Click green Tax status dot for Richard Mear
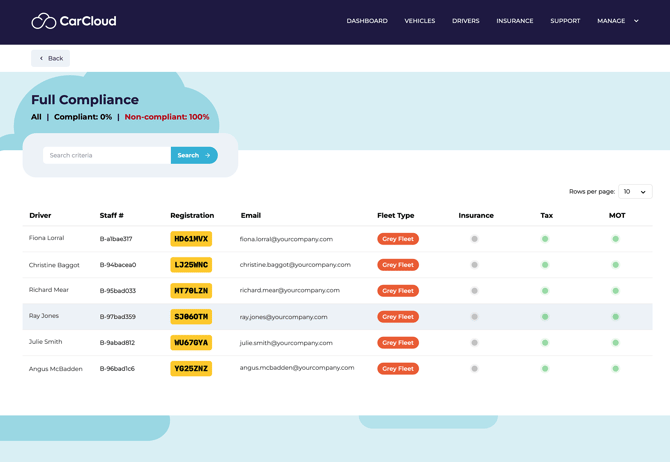Image resolution: width=670 pixels, height=462 pixels. 545,291
